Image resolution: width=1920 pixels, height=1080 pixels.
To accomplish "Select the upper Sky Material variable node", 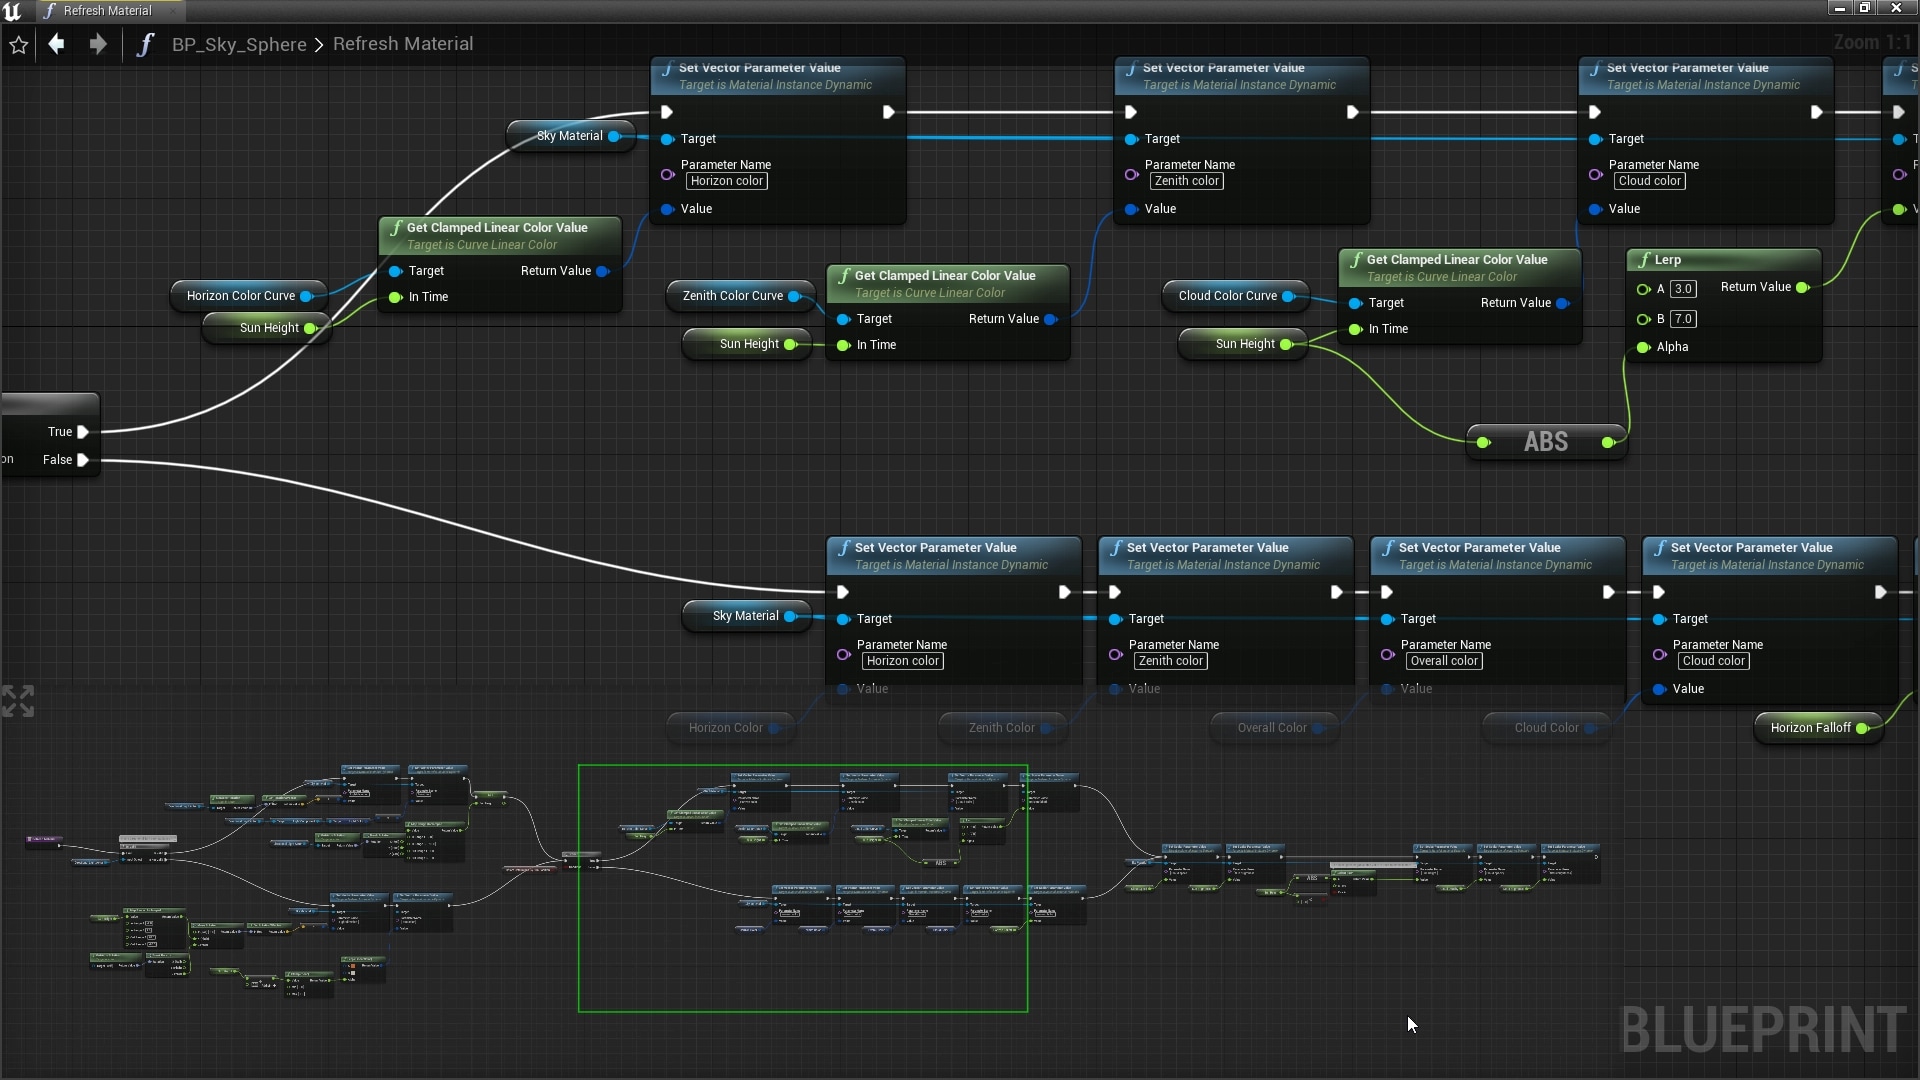I will (x=570, y=136).
